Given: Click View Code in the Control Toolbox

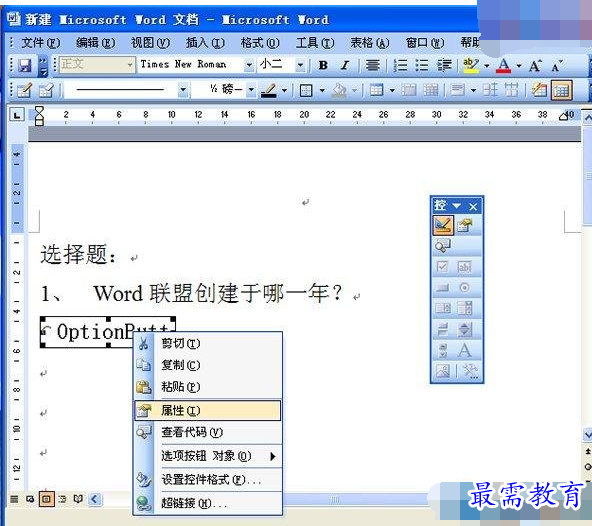Looking at the screenshot, I should coord(442,246).
